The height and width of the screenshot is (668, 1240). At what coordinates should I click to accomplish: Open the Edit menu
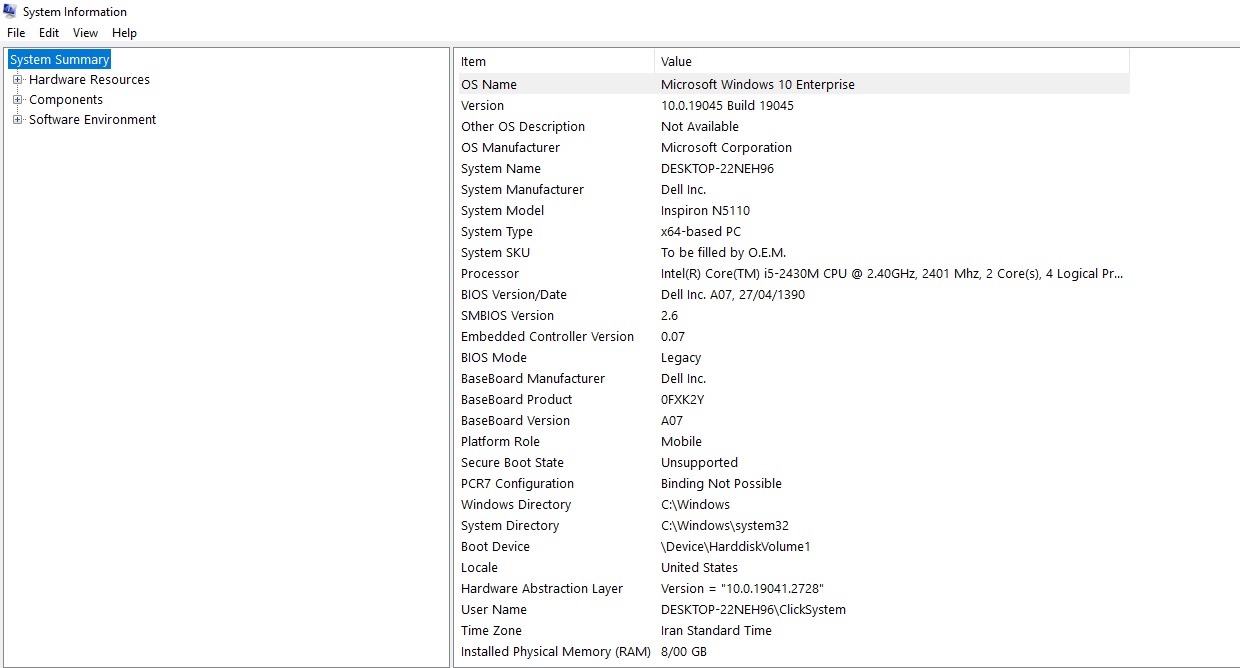click(x=49, y=33)
